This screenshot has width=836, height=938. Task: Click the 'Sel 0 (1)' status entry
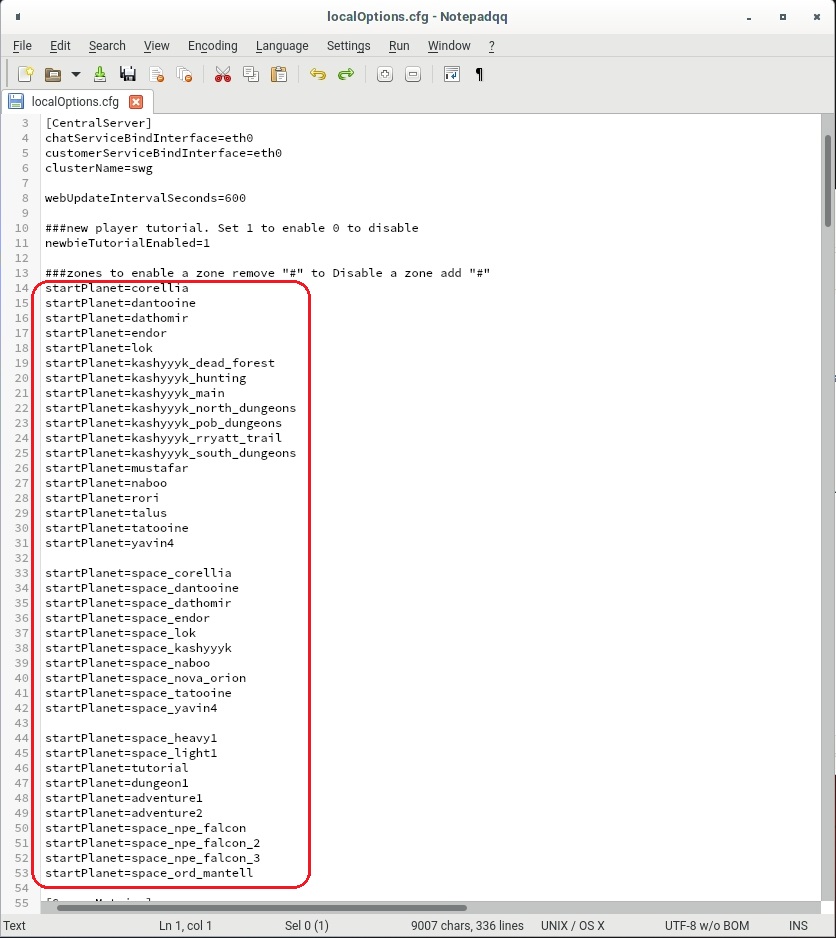coord(306,925)
